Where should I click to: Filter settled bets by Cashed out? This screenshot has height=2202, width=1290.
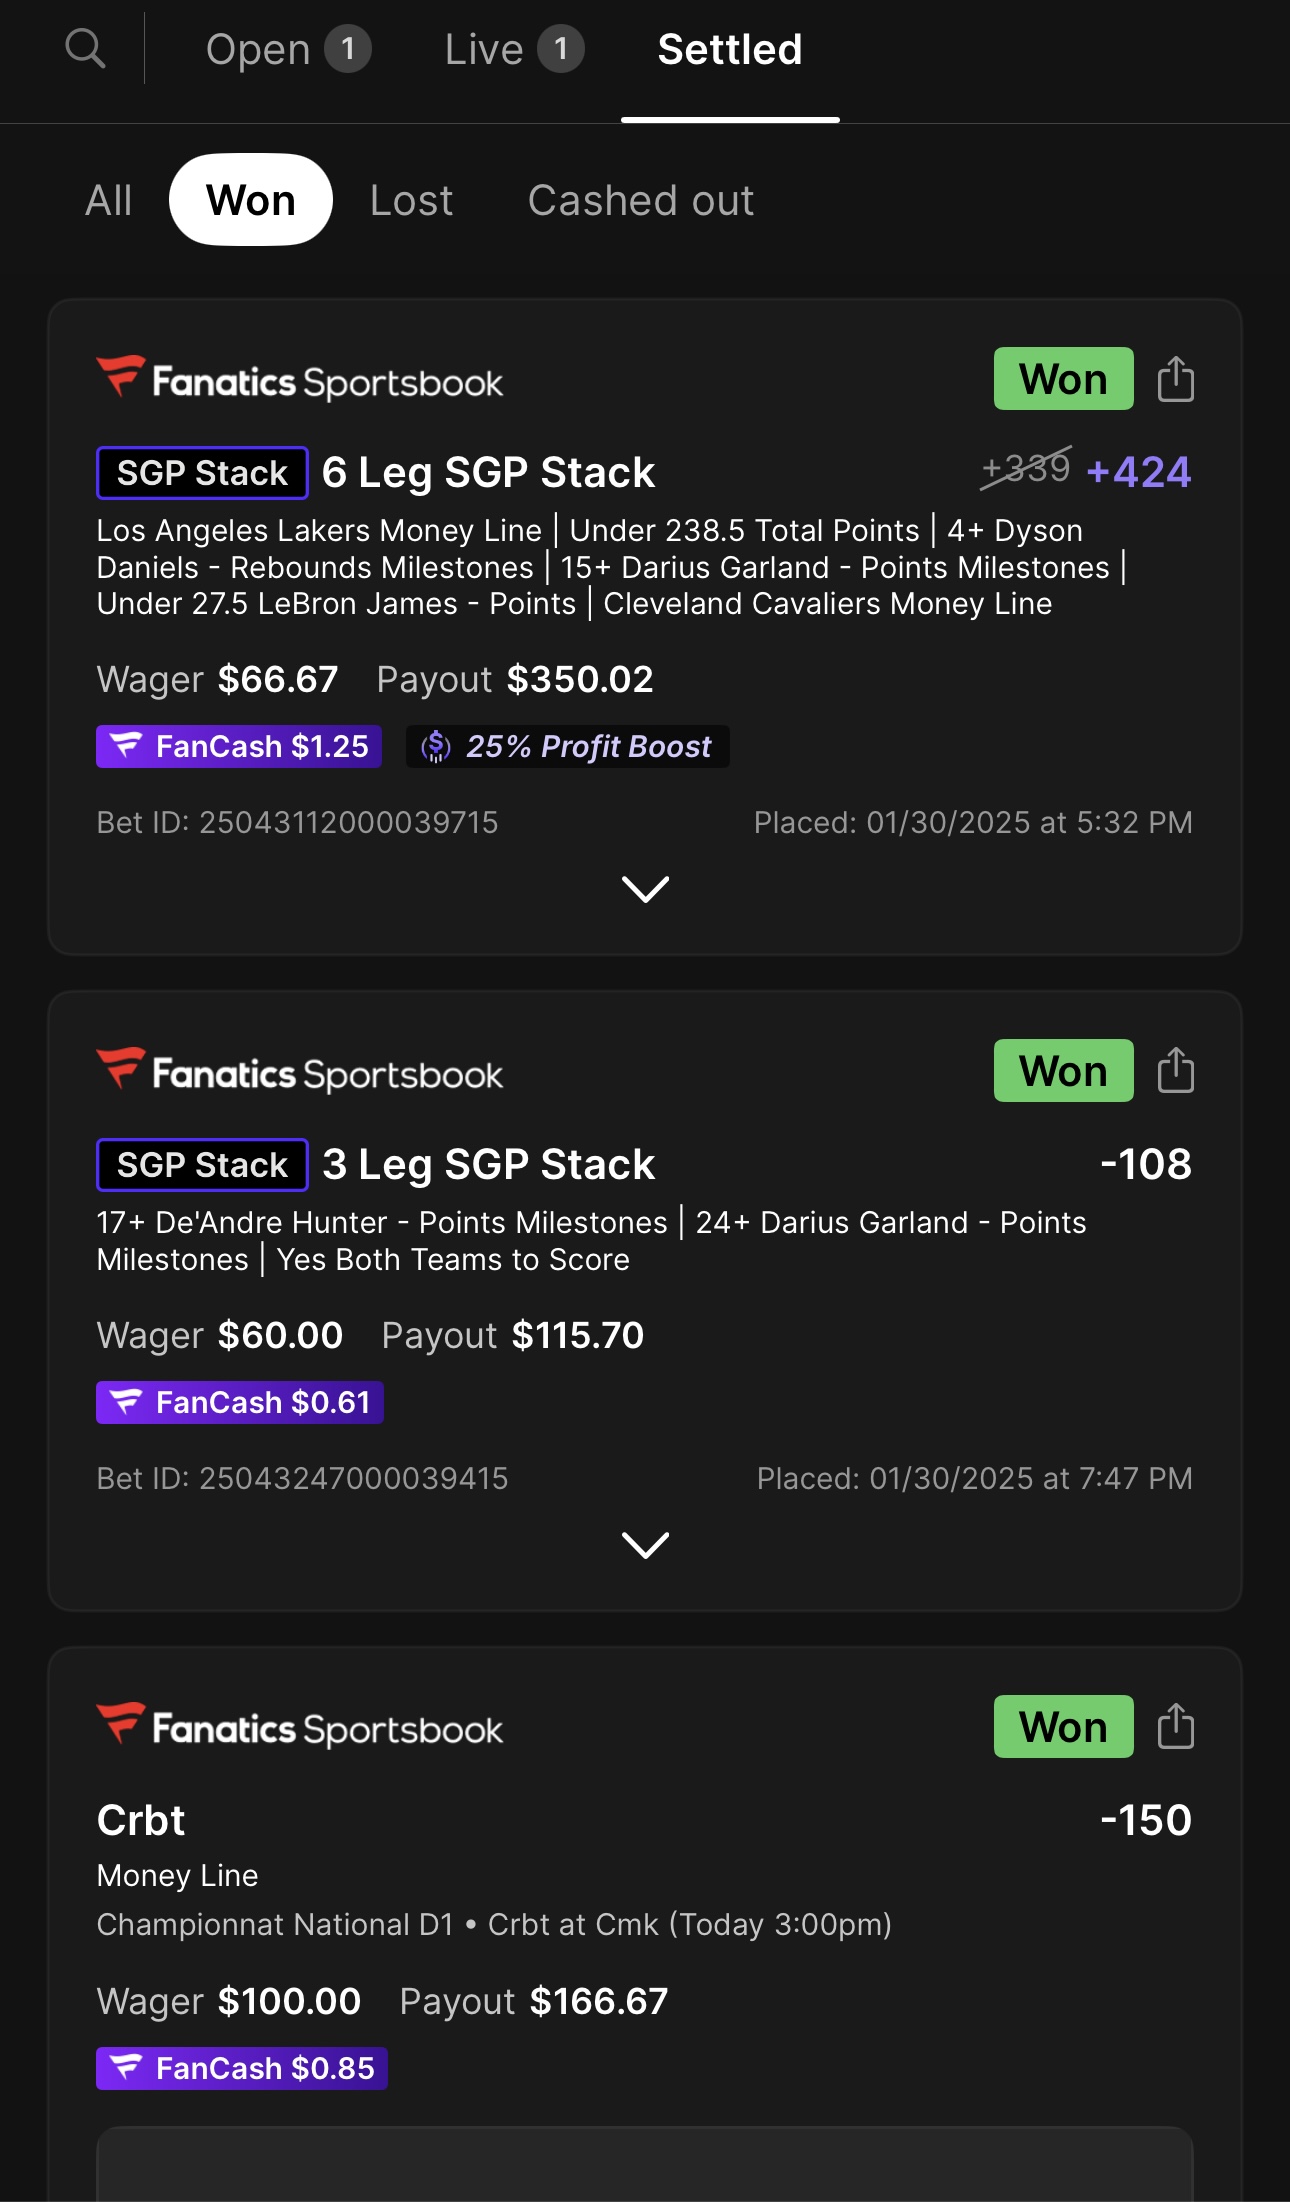(x=640, y=200)
